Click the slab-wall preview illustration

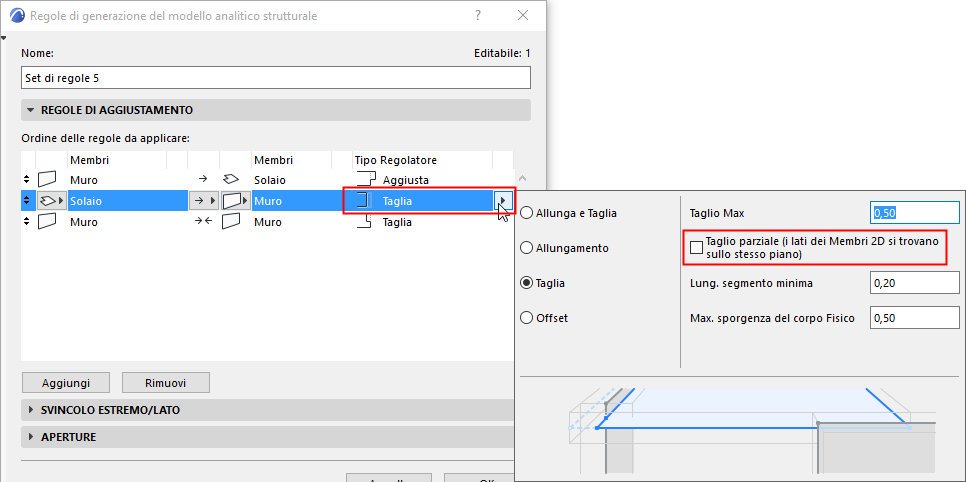click(x=750, y=429)
